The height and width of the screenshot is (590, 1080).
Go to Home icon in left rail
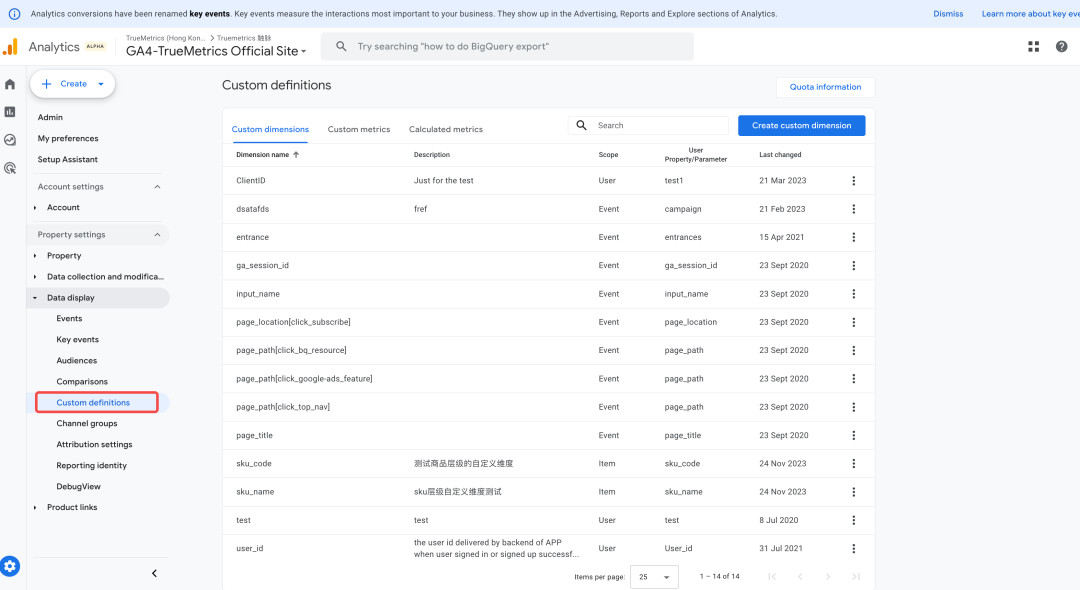10,84
